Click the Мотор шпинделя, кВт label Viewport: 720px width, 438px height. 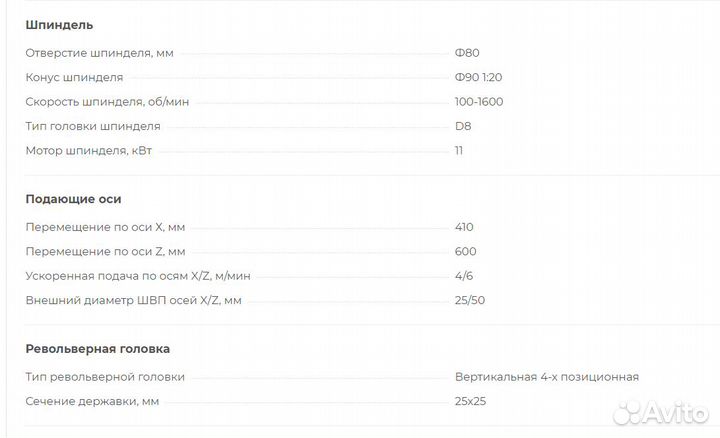tap(89, 151)
